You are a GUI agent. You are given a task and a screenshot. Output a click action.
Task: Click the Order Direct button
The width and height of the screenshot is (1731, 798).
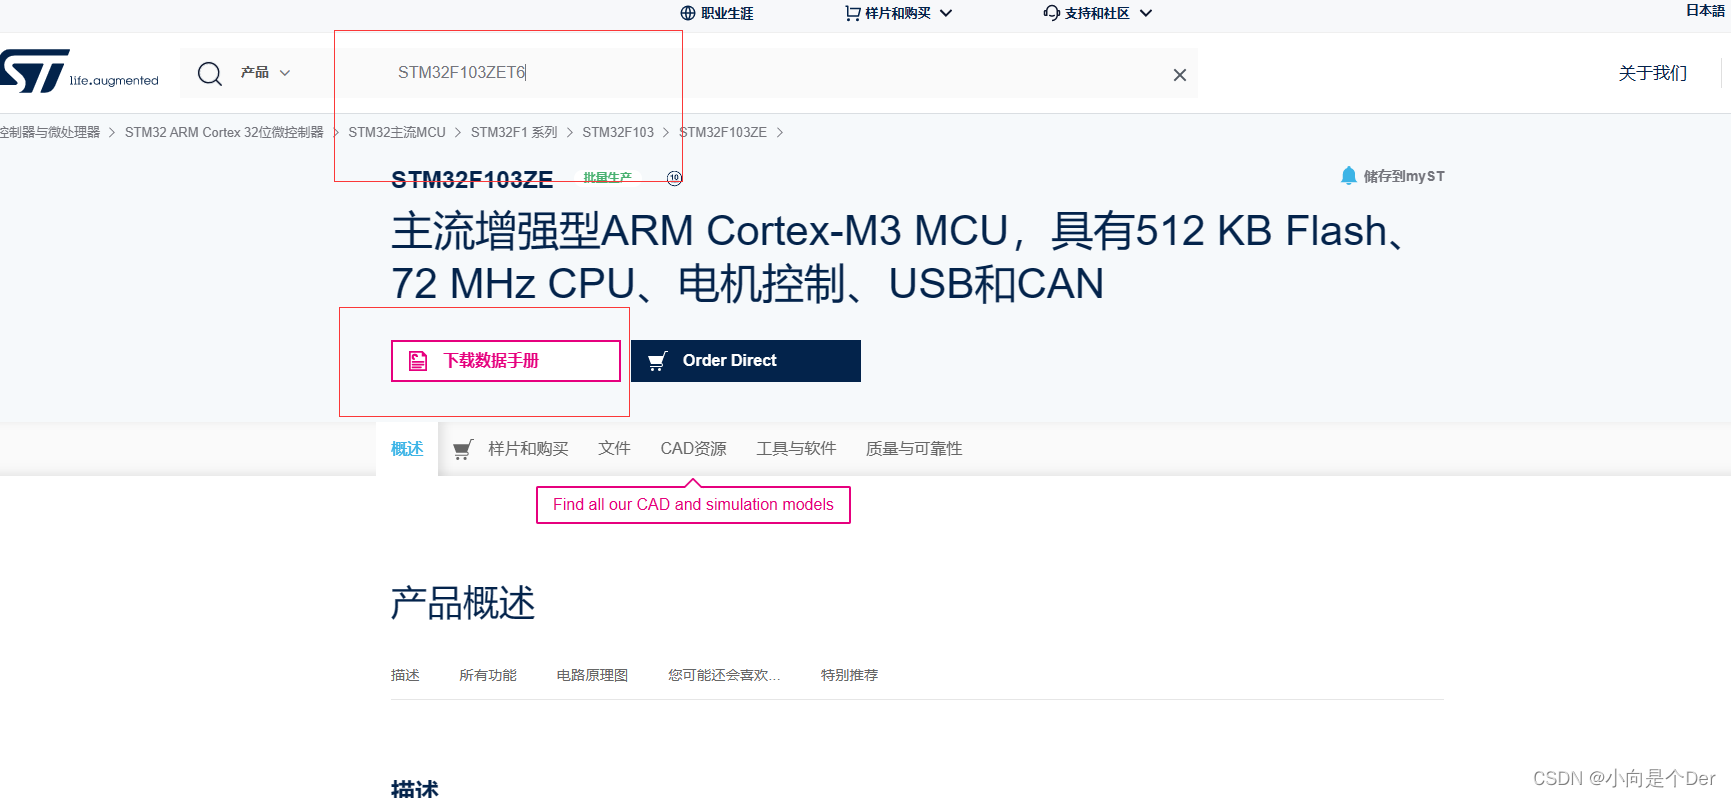[x=746, y=361]
